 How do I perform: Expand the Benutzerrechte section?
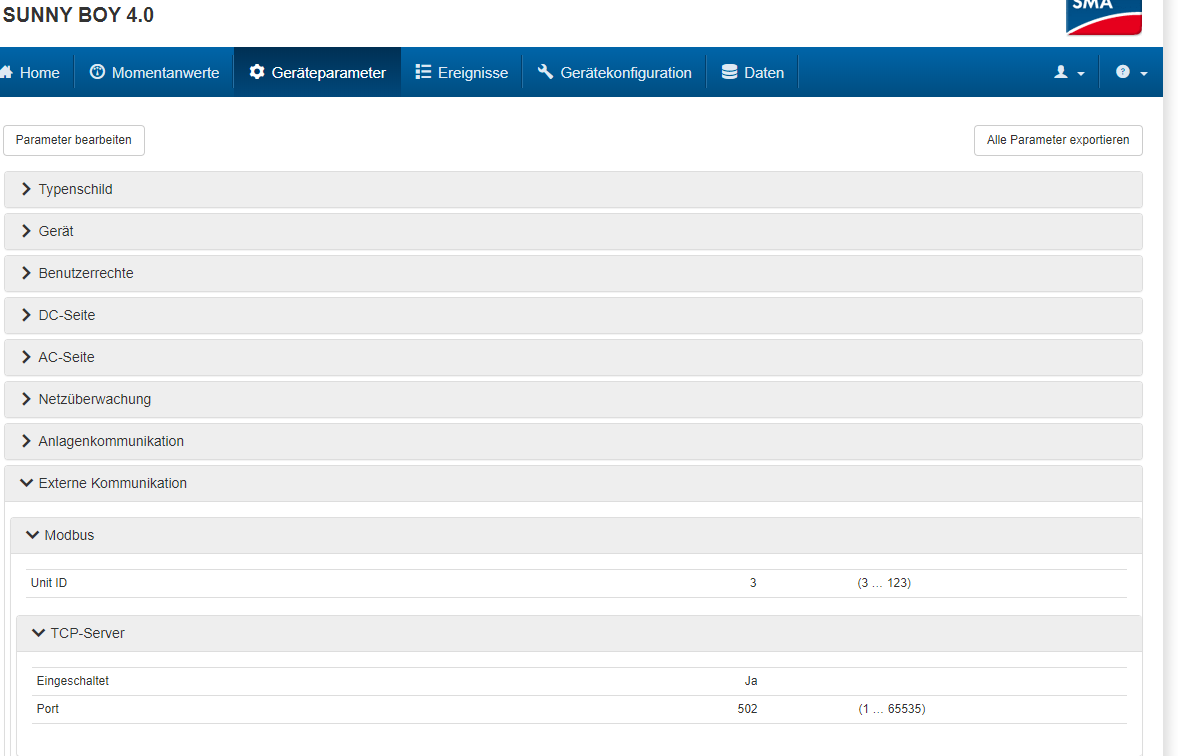(573, 273)
